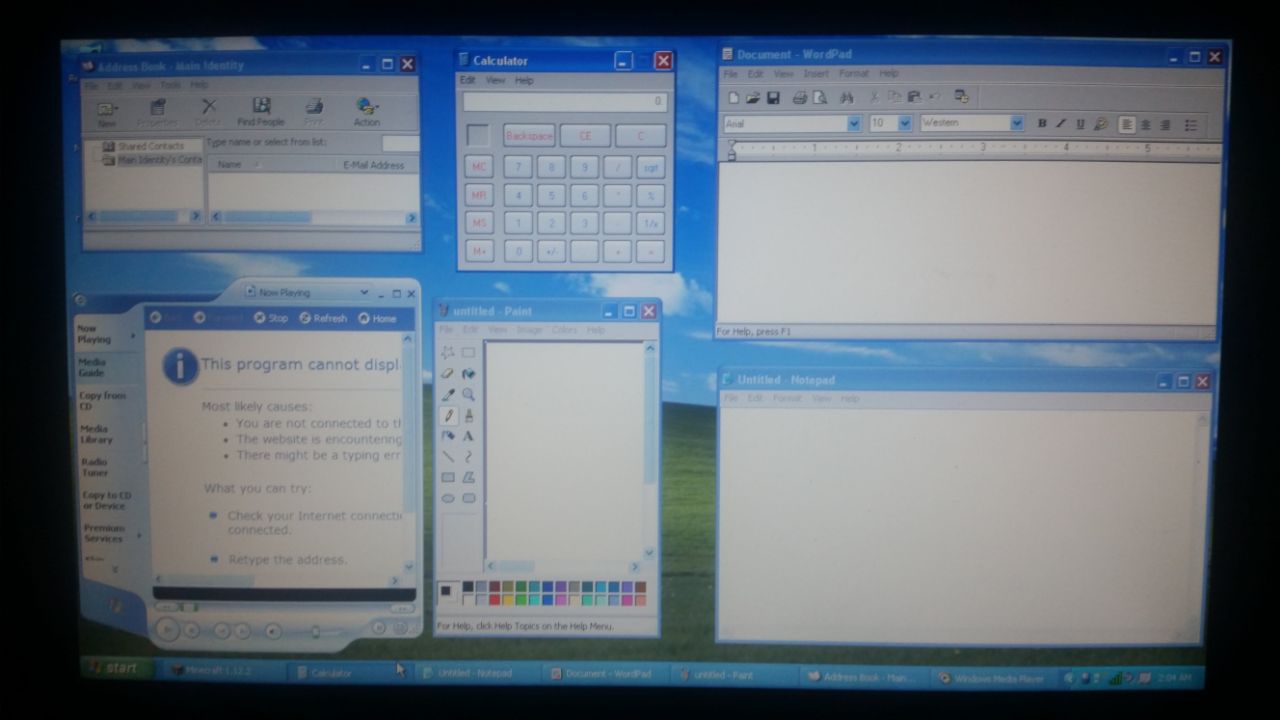Select the Rounded Rectangle tool in Paint
The height and width of the screenshot is (720, 1280).
tap(468, 498)
